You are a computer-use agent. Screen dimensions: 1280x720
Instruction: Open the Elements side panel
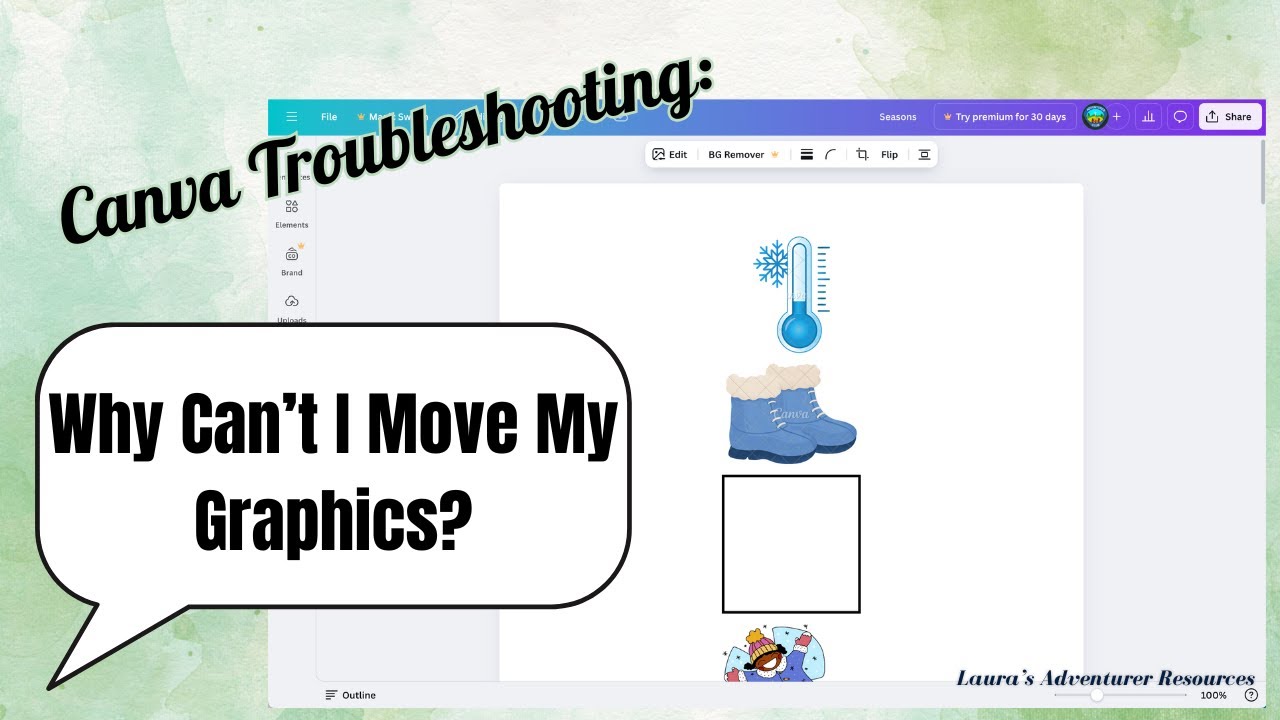[x=292, y=213]
